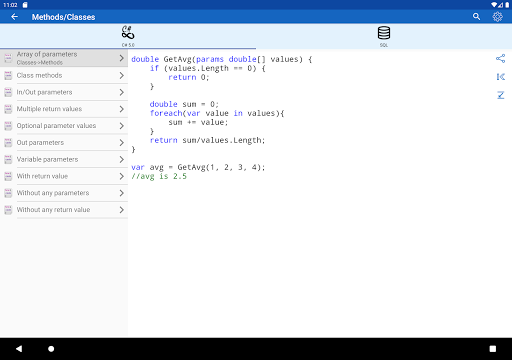Open the Variable parameters topic

[x=64, y=159]
